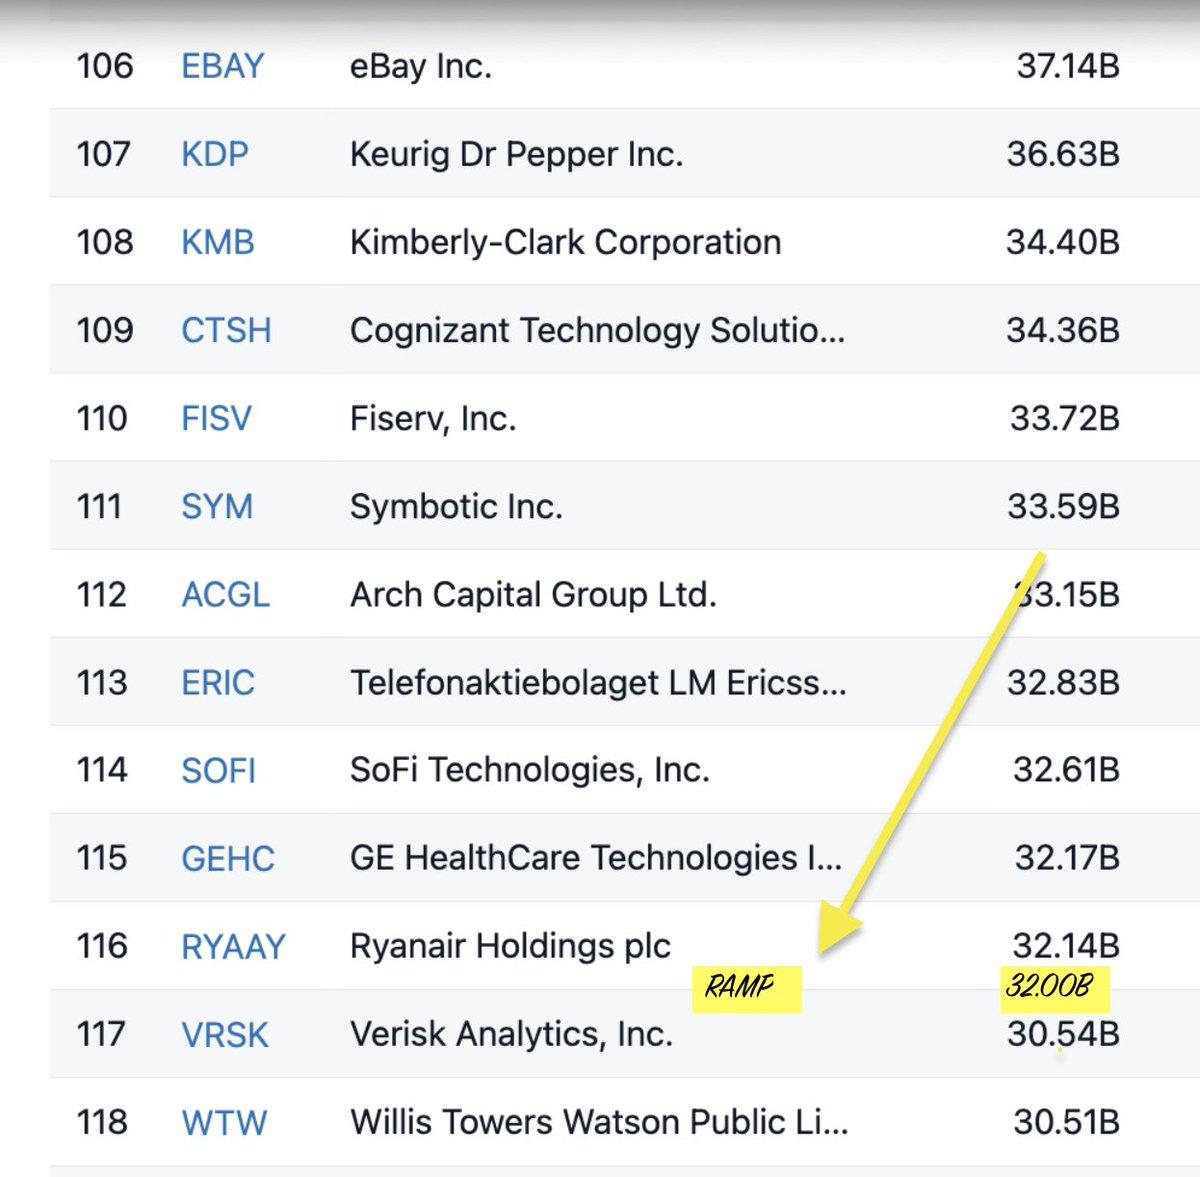Image resolution: width=1200 pixels, height=1177 pixels.
Task: Click the KDP ticker symbol
Action: tap(214, 154)
